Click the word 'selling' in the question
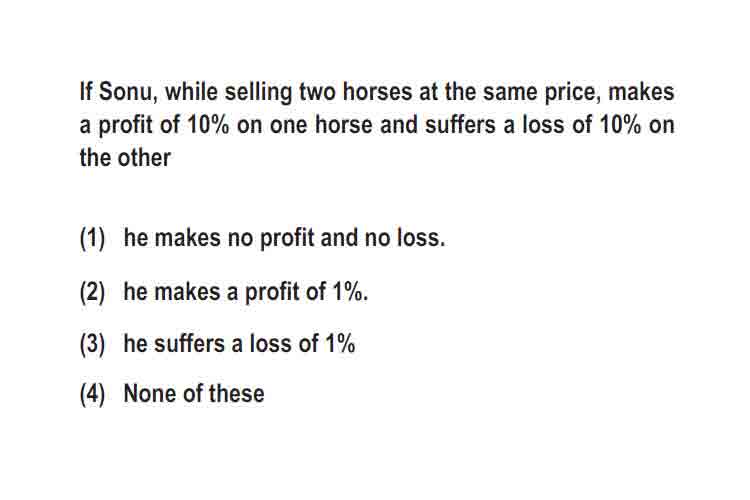This screenshot has width=750, height=500. tap(258, 92)
